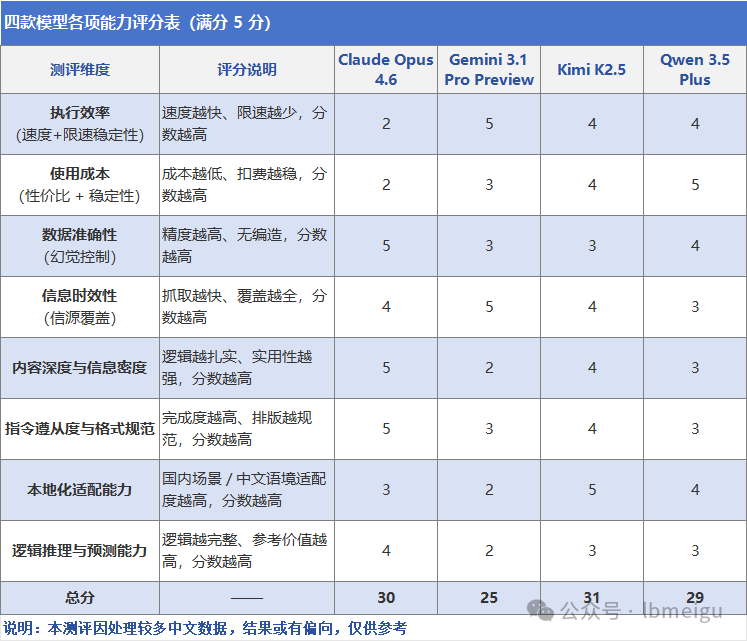Select the '逻辑推理与预测能力' row label
The height and width of the screenshot is (641, 747).
80,551
